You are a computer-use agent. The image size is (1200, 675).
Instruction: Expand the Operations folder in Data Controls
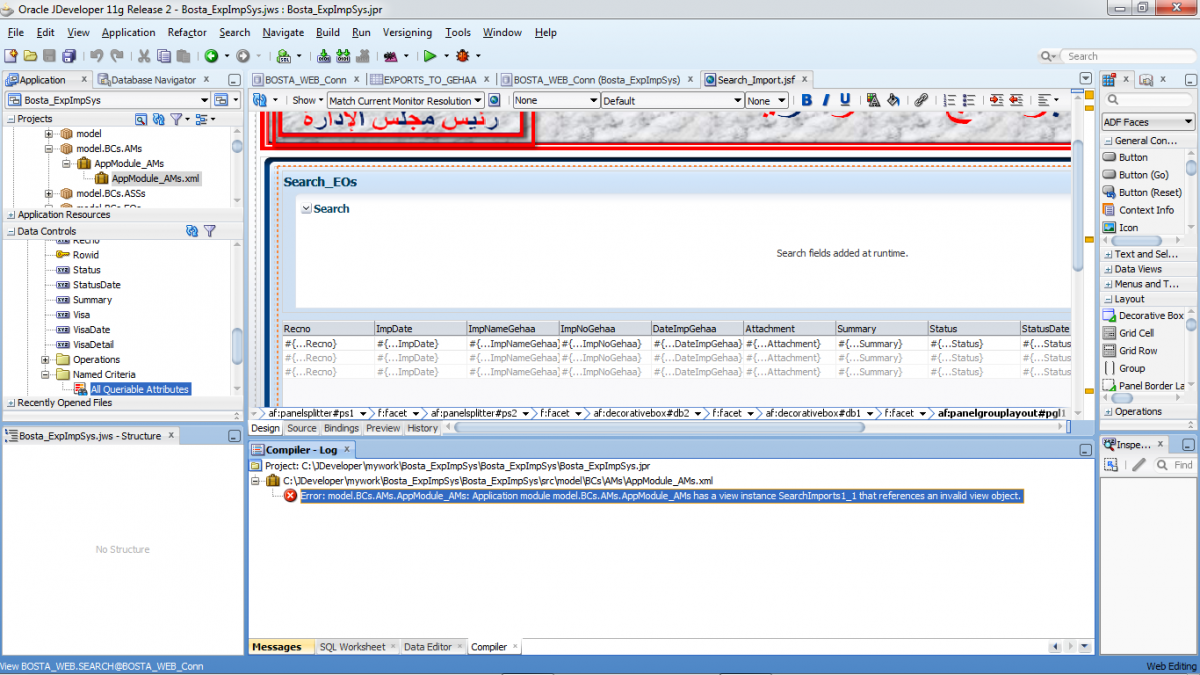(46, 360)
